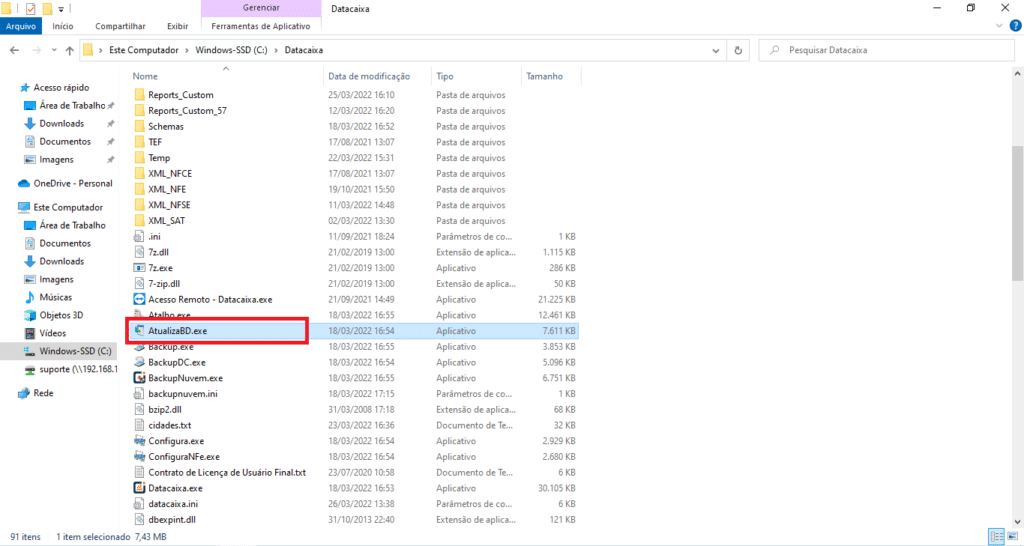Image resolution: width=1024 pixels, height=546 pixels.
Task: Click the BackupNuvem.exe file icon
Action: tap(139, 378)
